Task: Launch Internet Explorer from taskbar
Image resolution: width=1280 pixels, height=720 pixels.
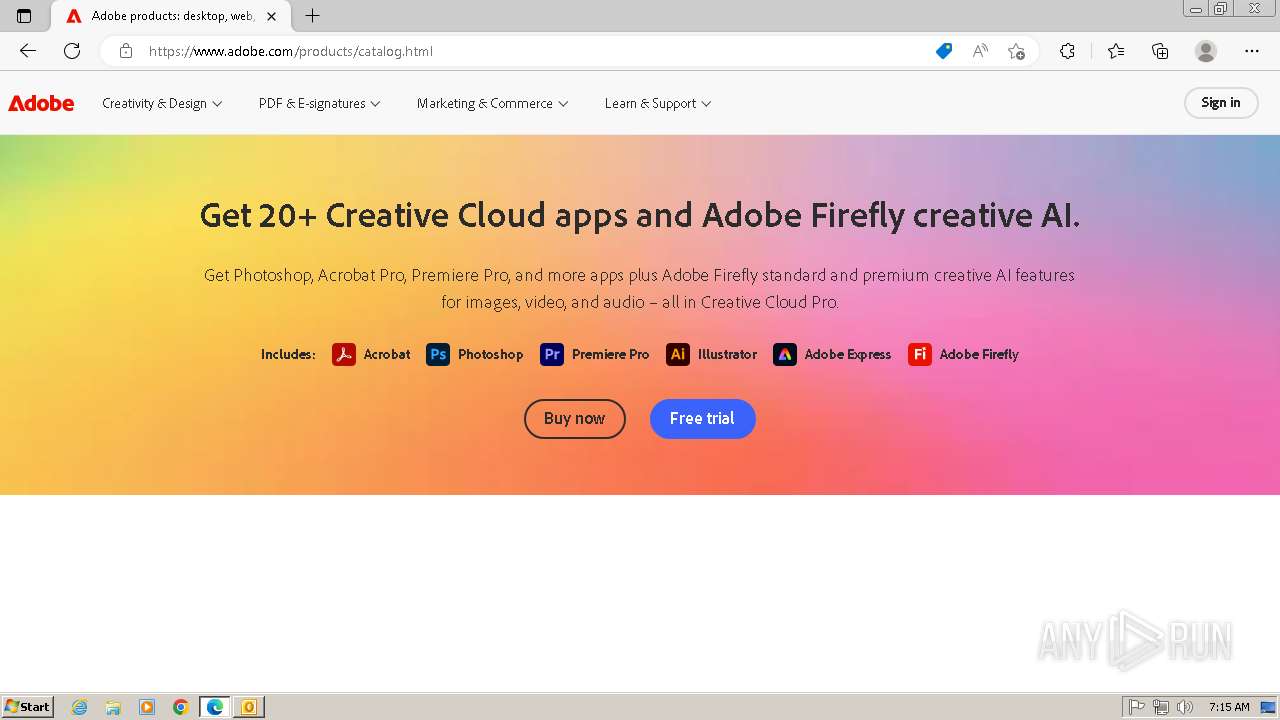Action: click(x=80, y=707)
